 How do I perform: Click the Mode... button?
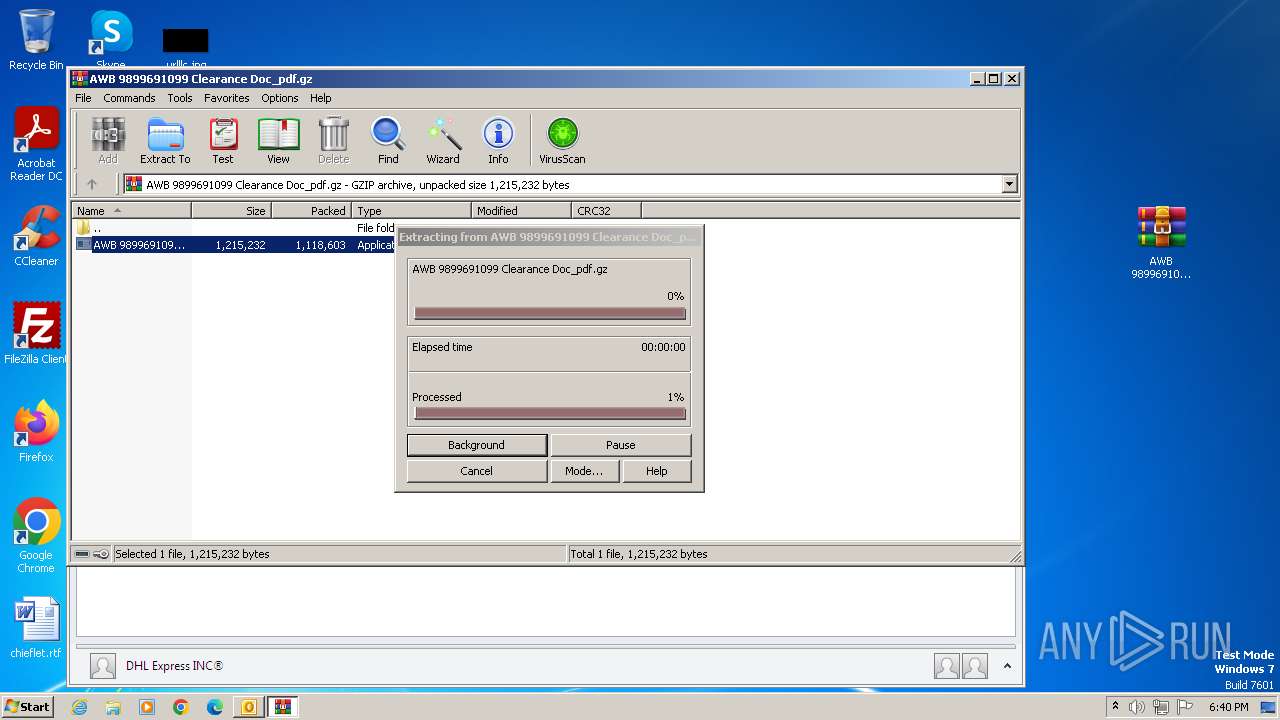point(584,471)
